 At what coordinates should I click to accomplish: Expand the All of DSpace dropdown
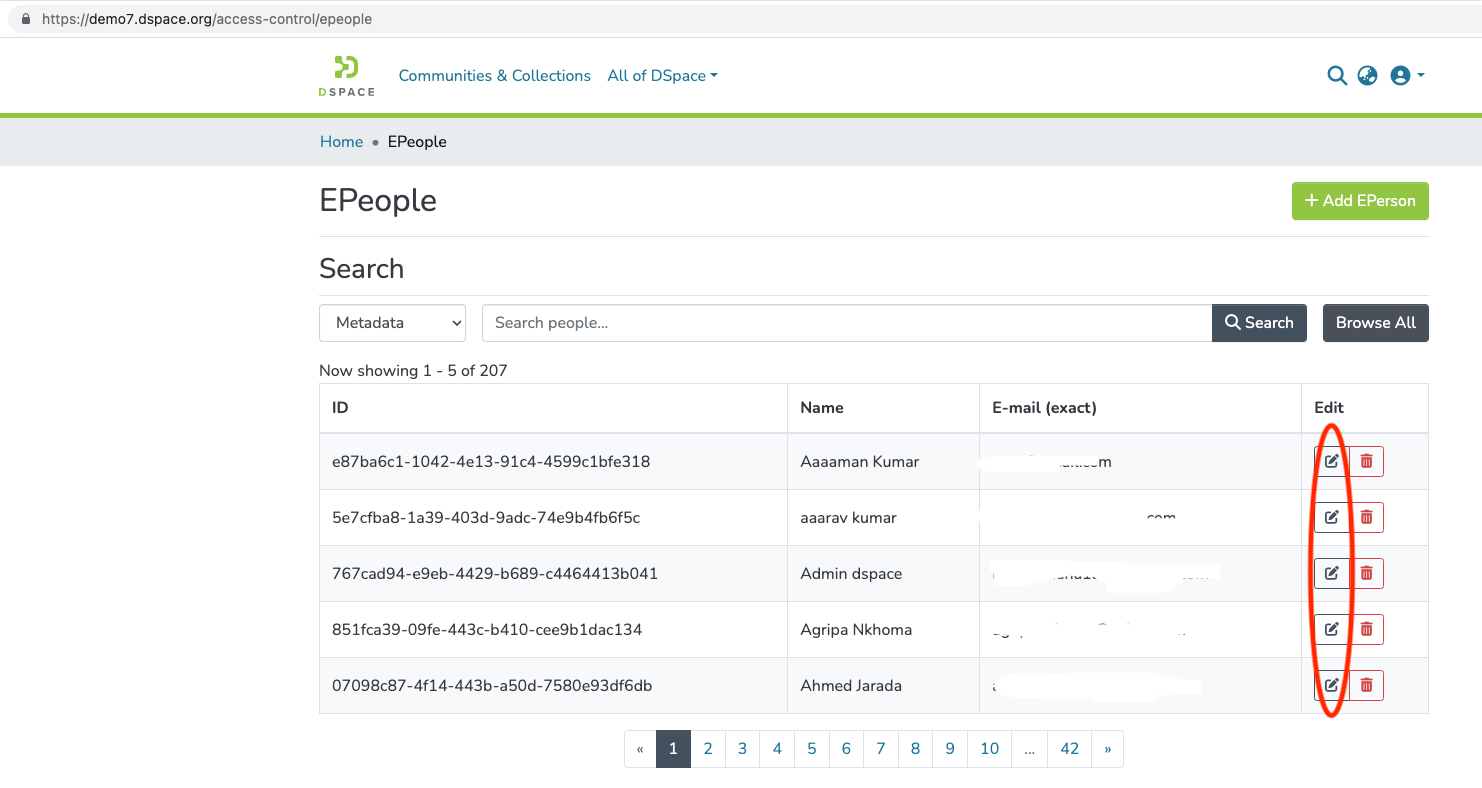click(x=662, y=75)
